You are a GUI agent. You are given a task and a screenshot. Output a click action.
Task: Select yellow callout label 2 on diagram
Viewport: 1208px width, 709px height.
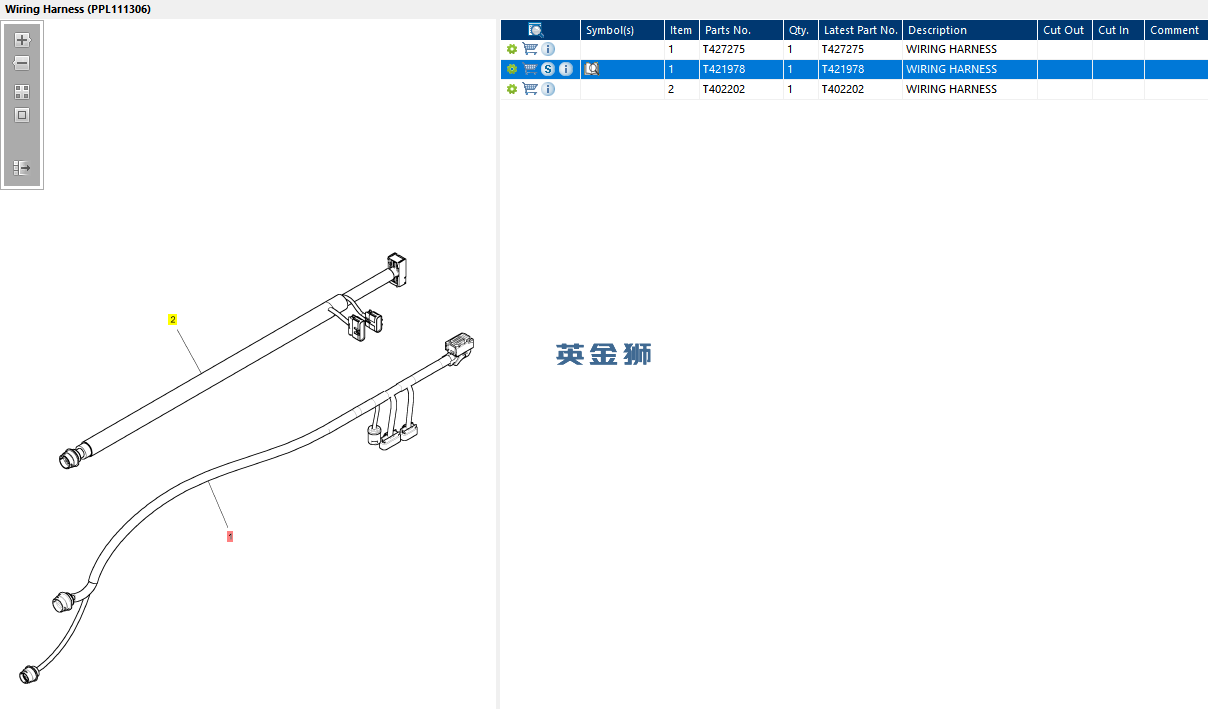point(172,320)
